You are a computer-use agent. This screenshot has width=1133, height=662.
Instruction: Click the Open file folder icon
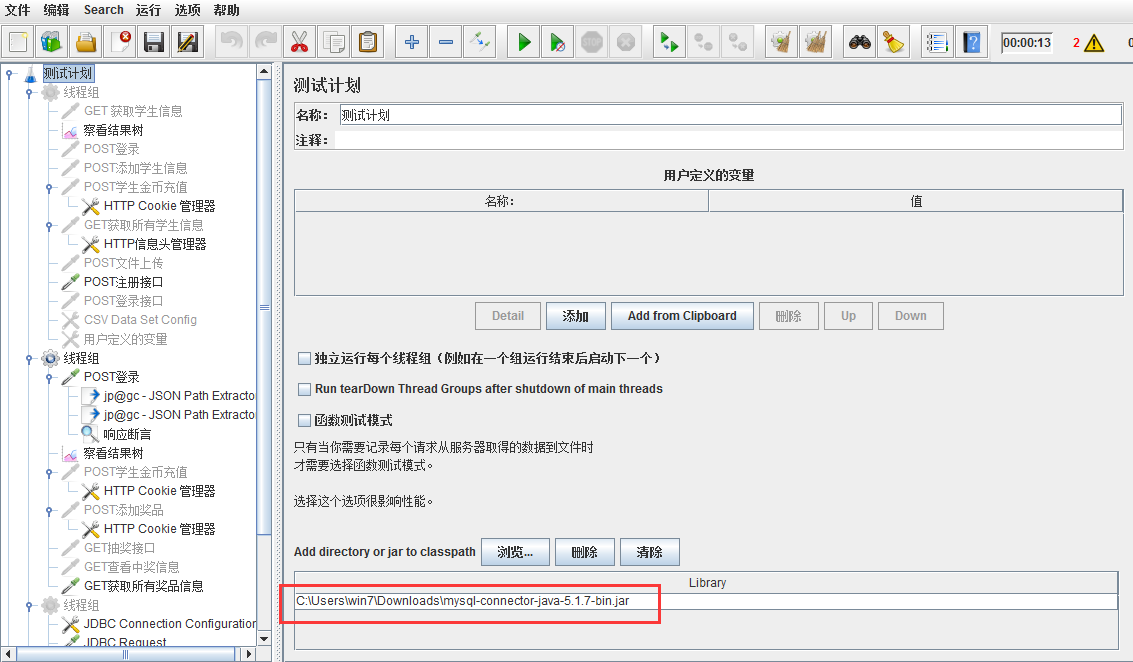click(86, 42)
